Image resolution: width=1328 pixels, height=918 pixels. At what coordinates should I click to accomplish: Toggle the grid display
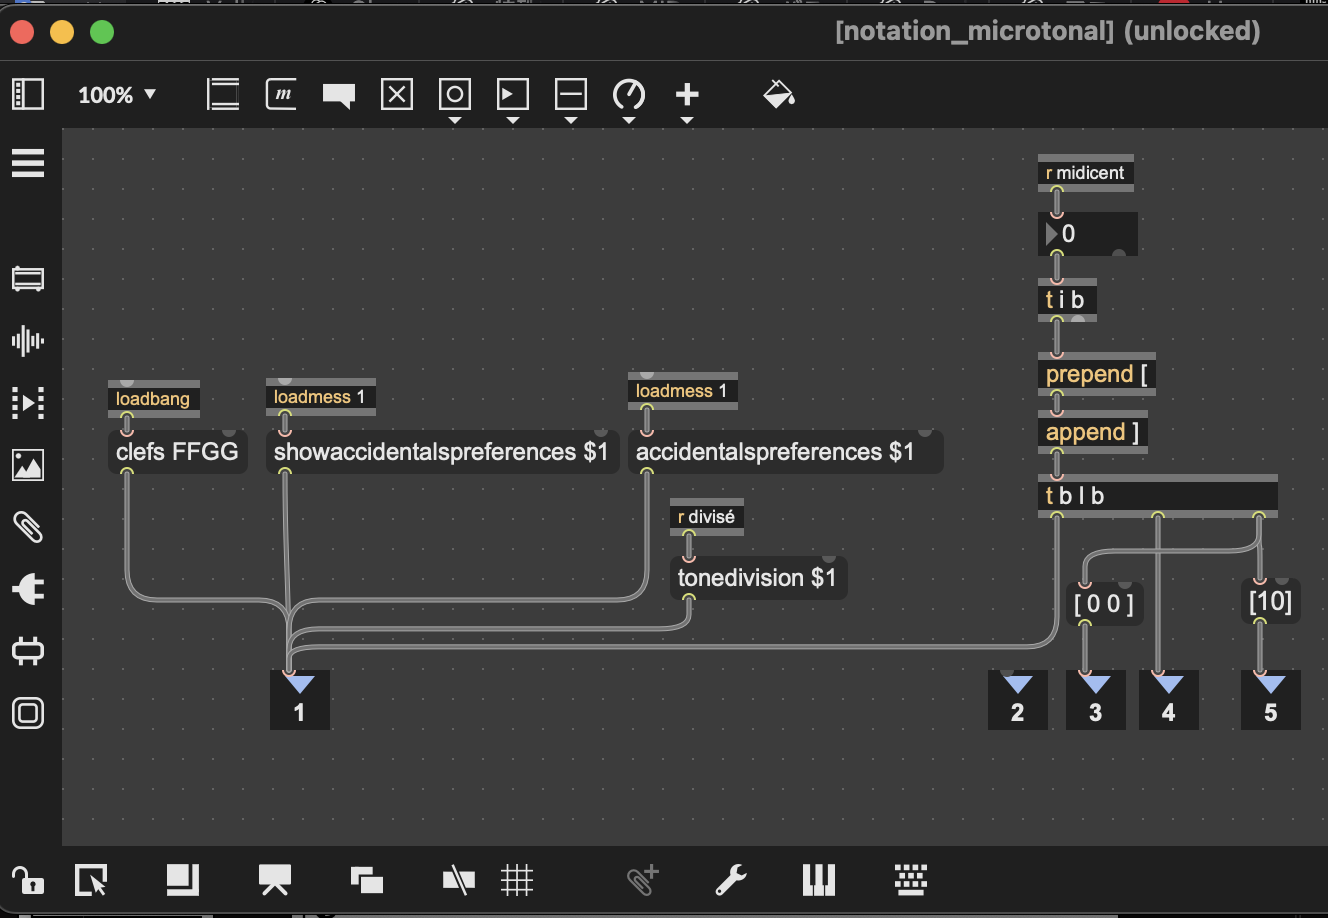point(517,880)
